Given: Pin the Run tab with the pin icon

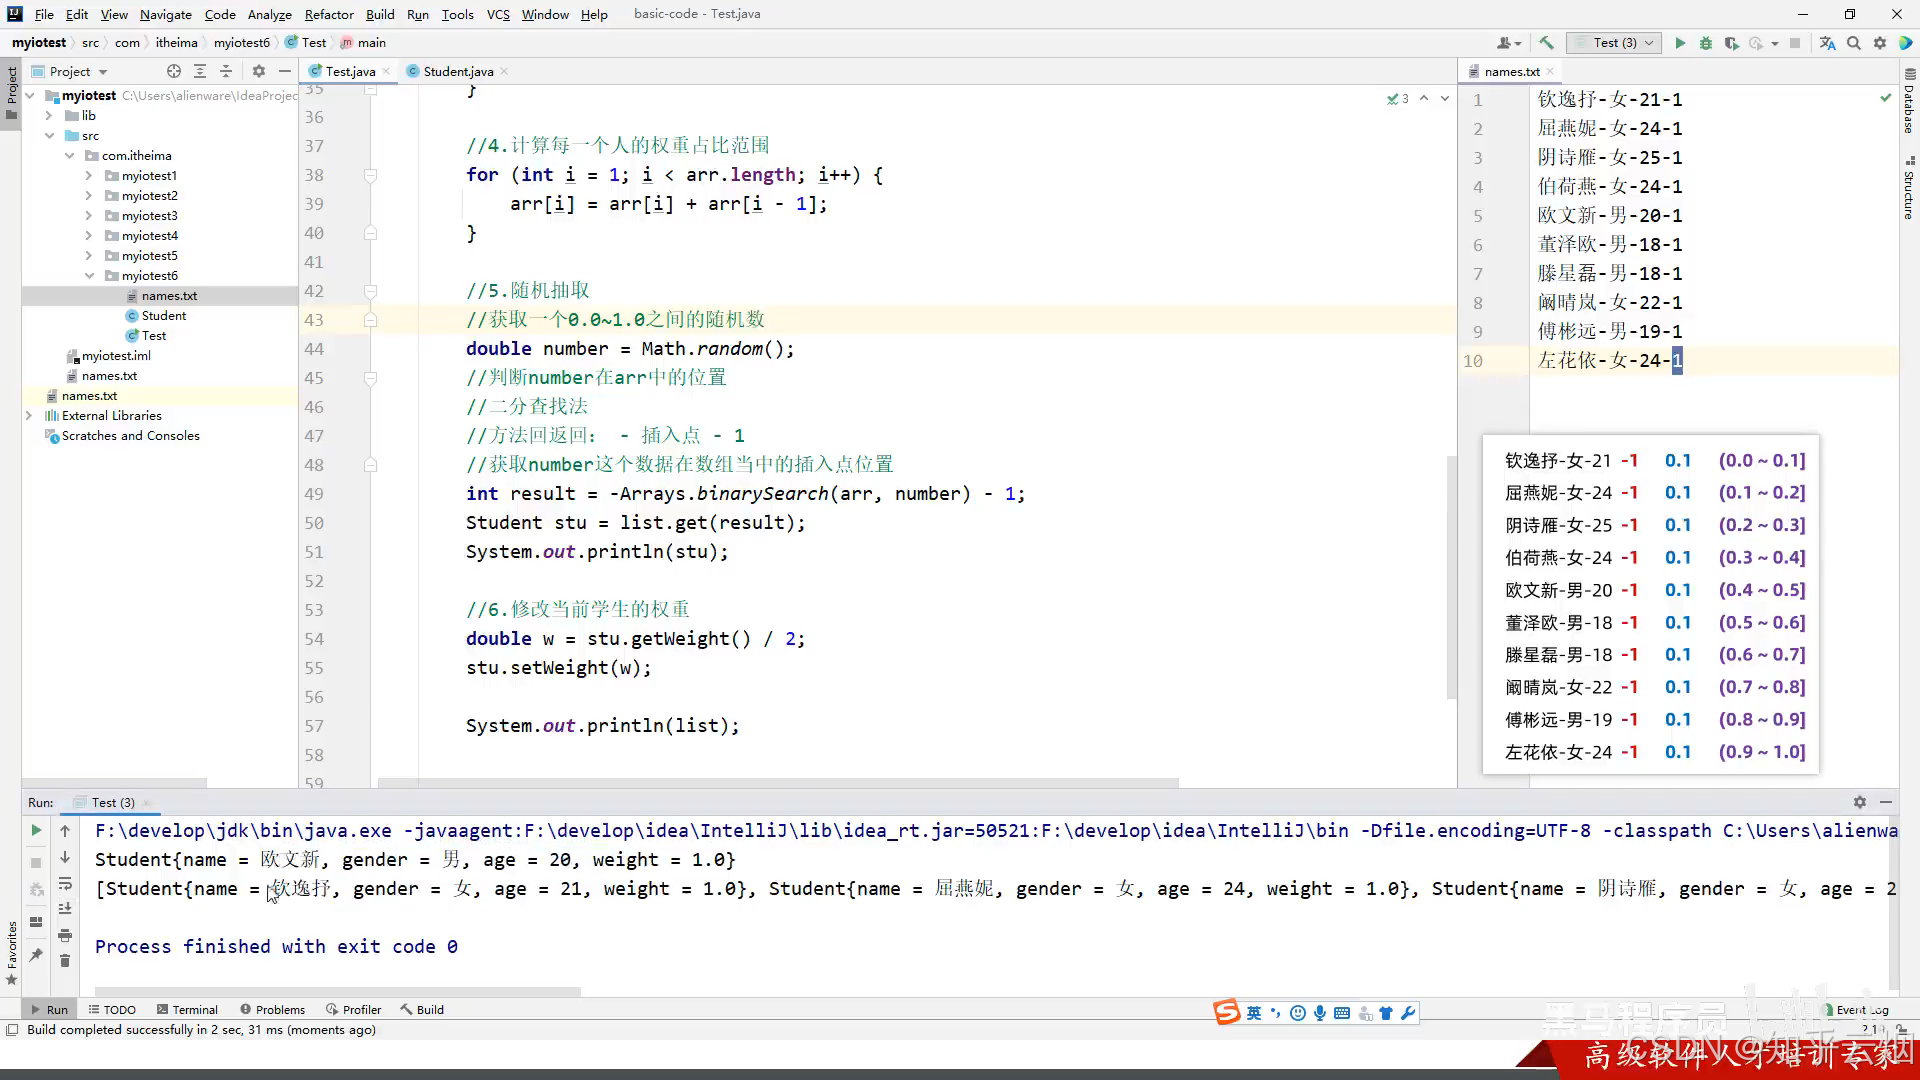Looking at the screenshot, I should (36, 955).
